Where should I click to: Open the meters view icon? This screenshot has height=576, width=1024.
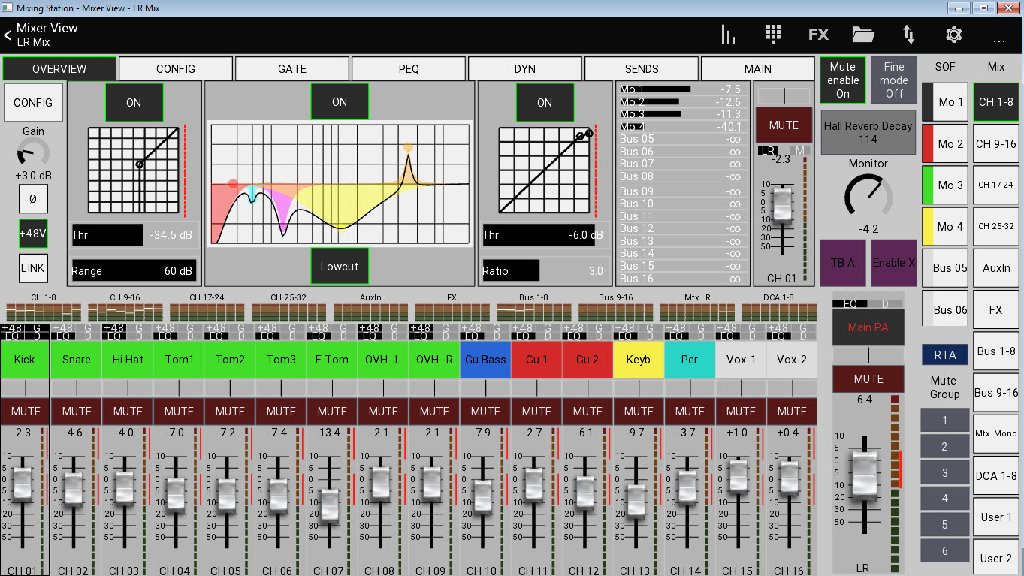coord(728,35)
